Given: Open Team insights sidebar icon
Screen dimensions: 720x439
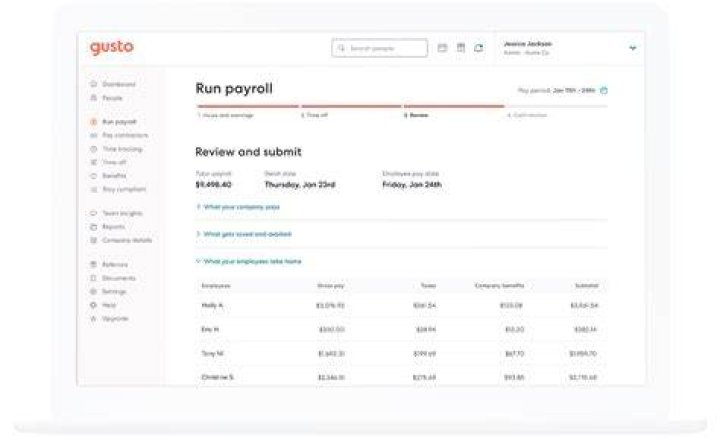Looking at the screenshot, I should tap(94, 213).
